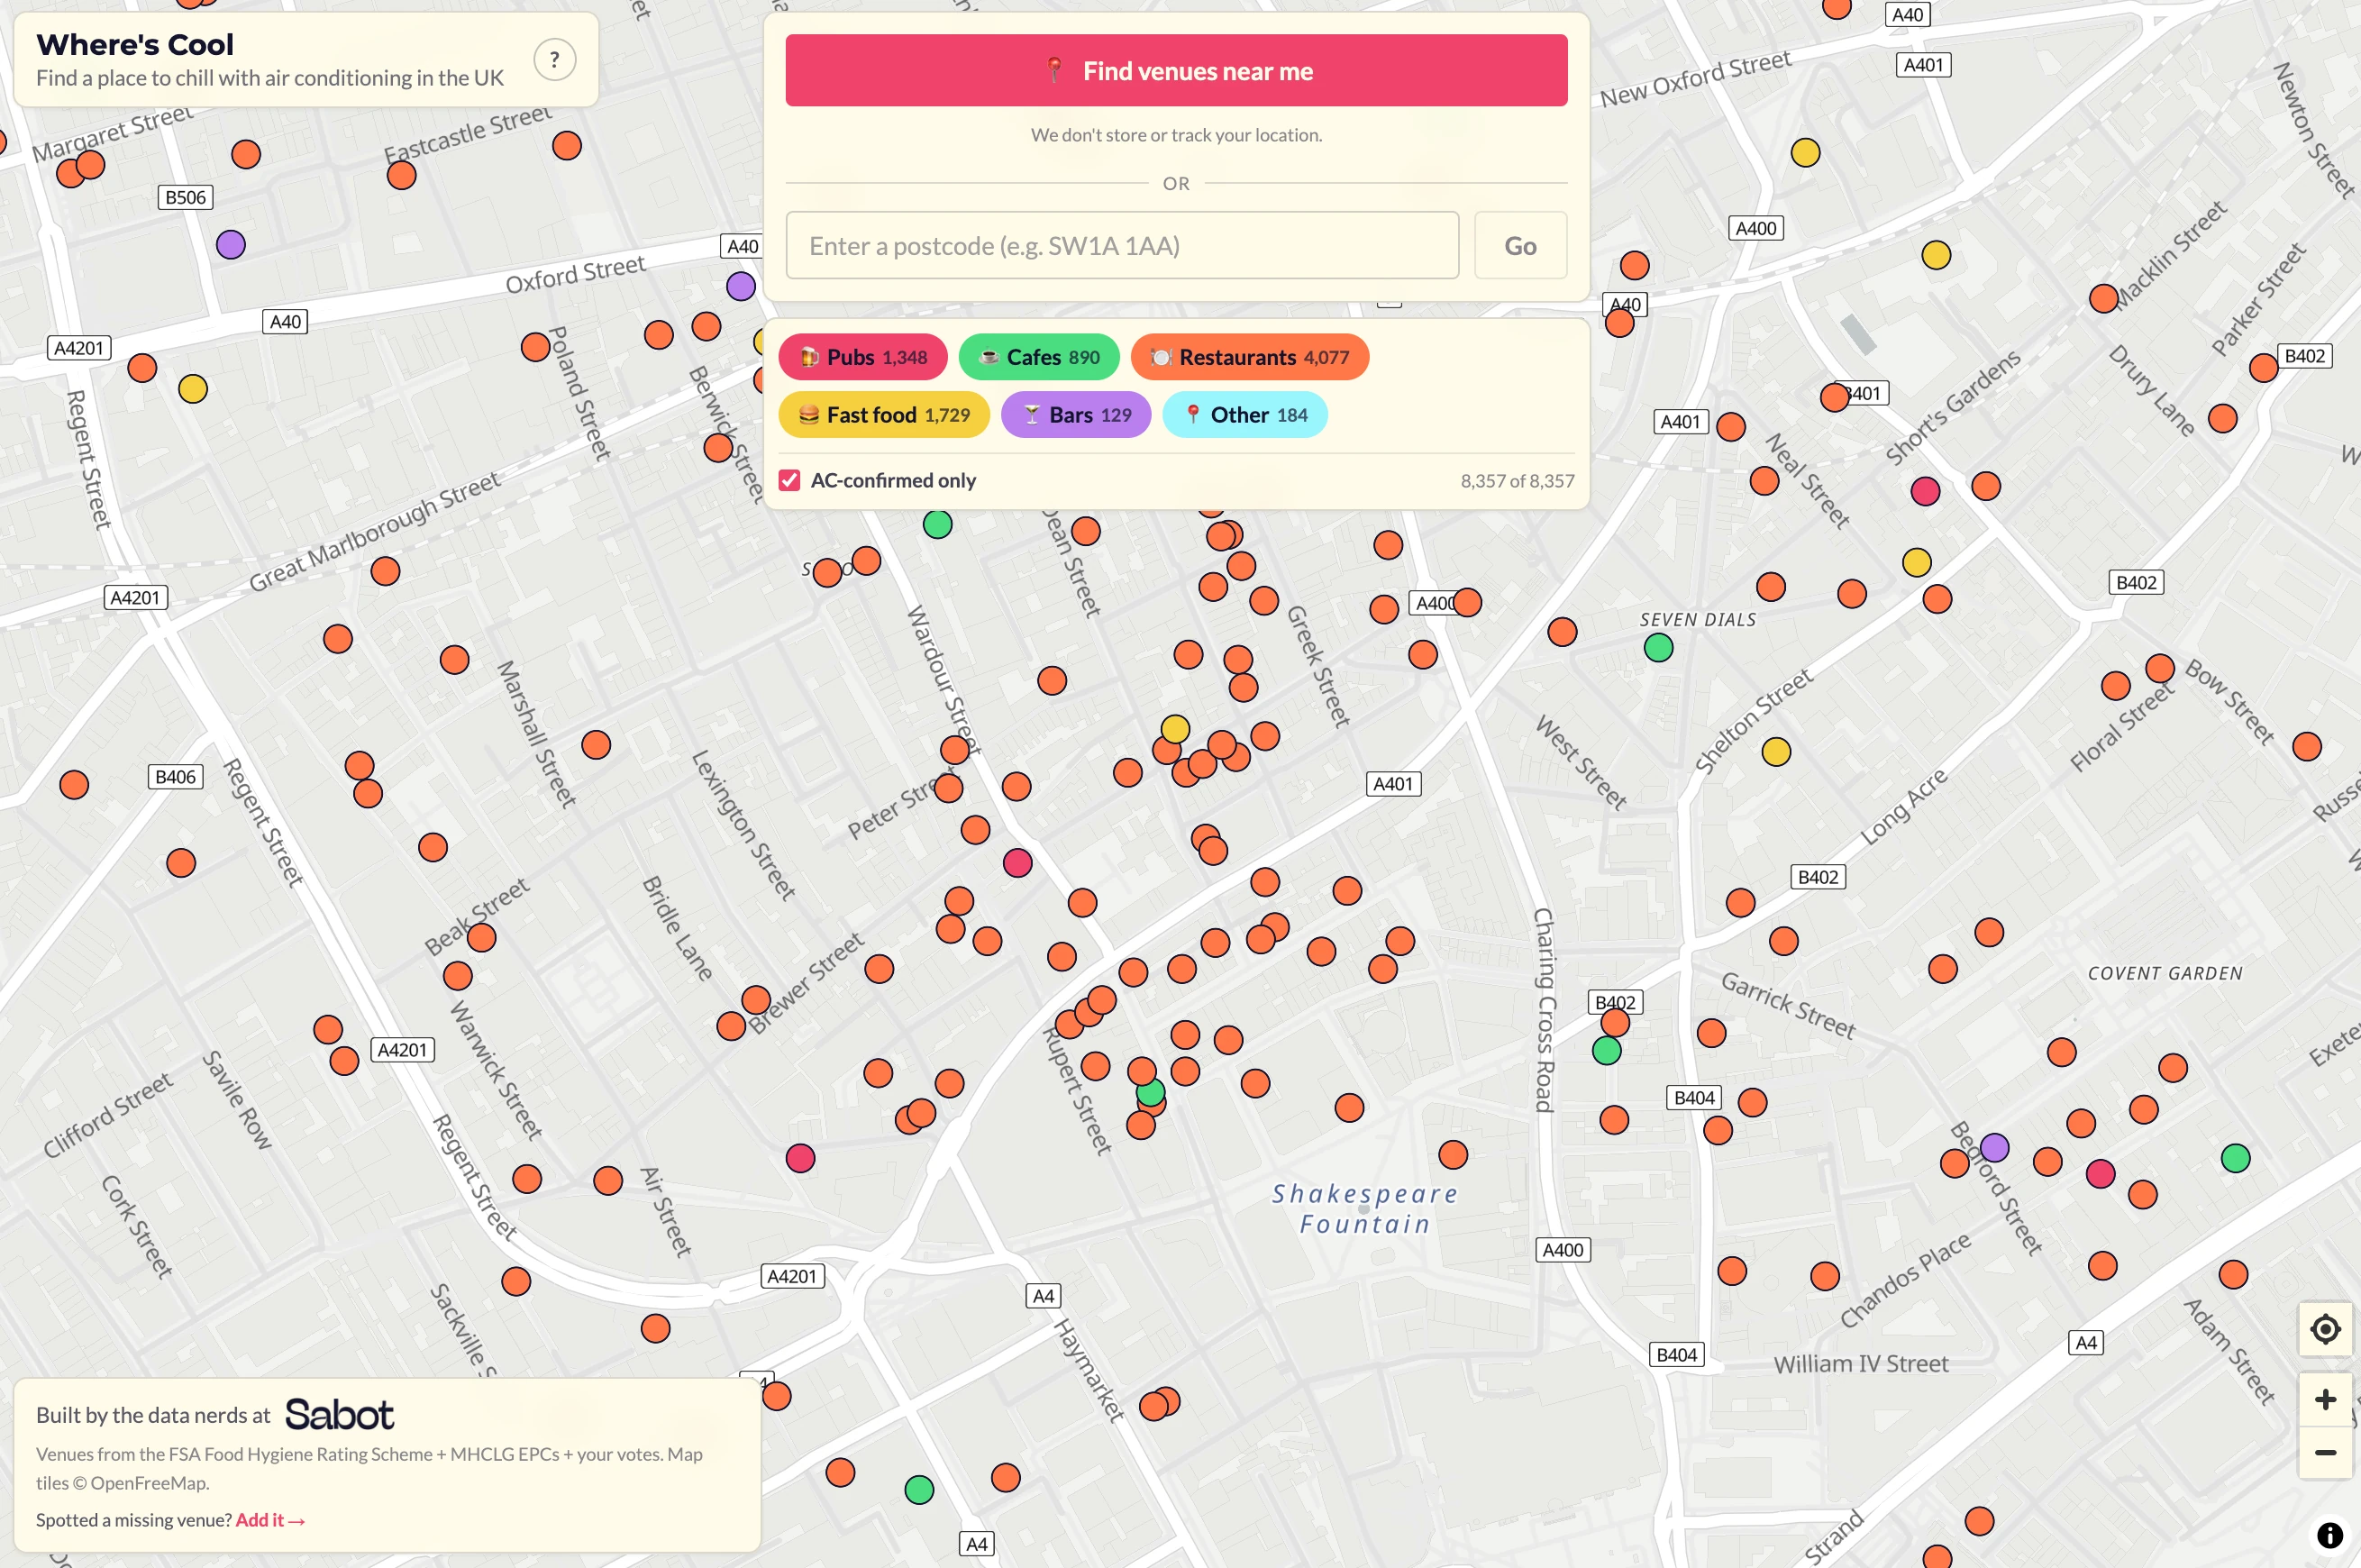The height and width of the screenshot is (1568, 2361).
Task: Click the Shakespeare Fountain label
Action: click(1364, 1208)
